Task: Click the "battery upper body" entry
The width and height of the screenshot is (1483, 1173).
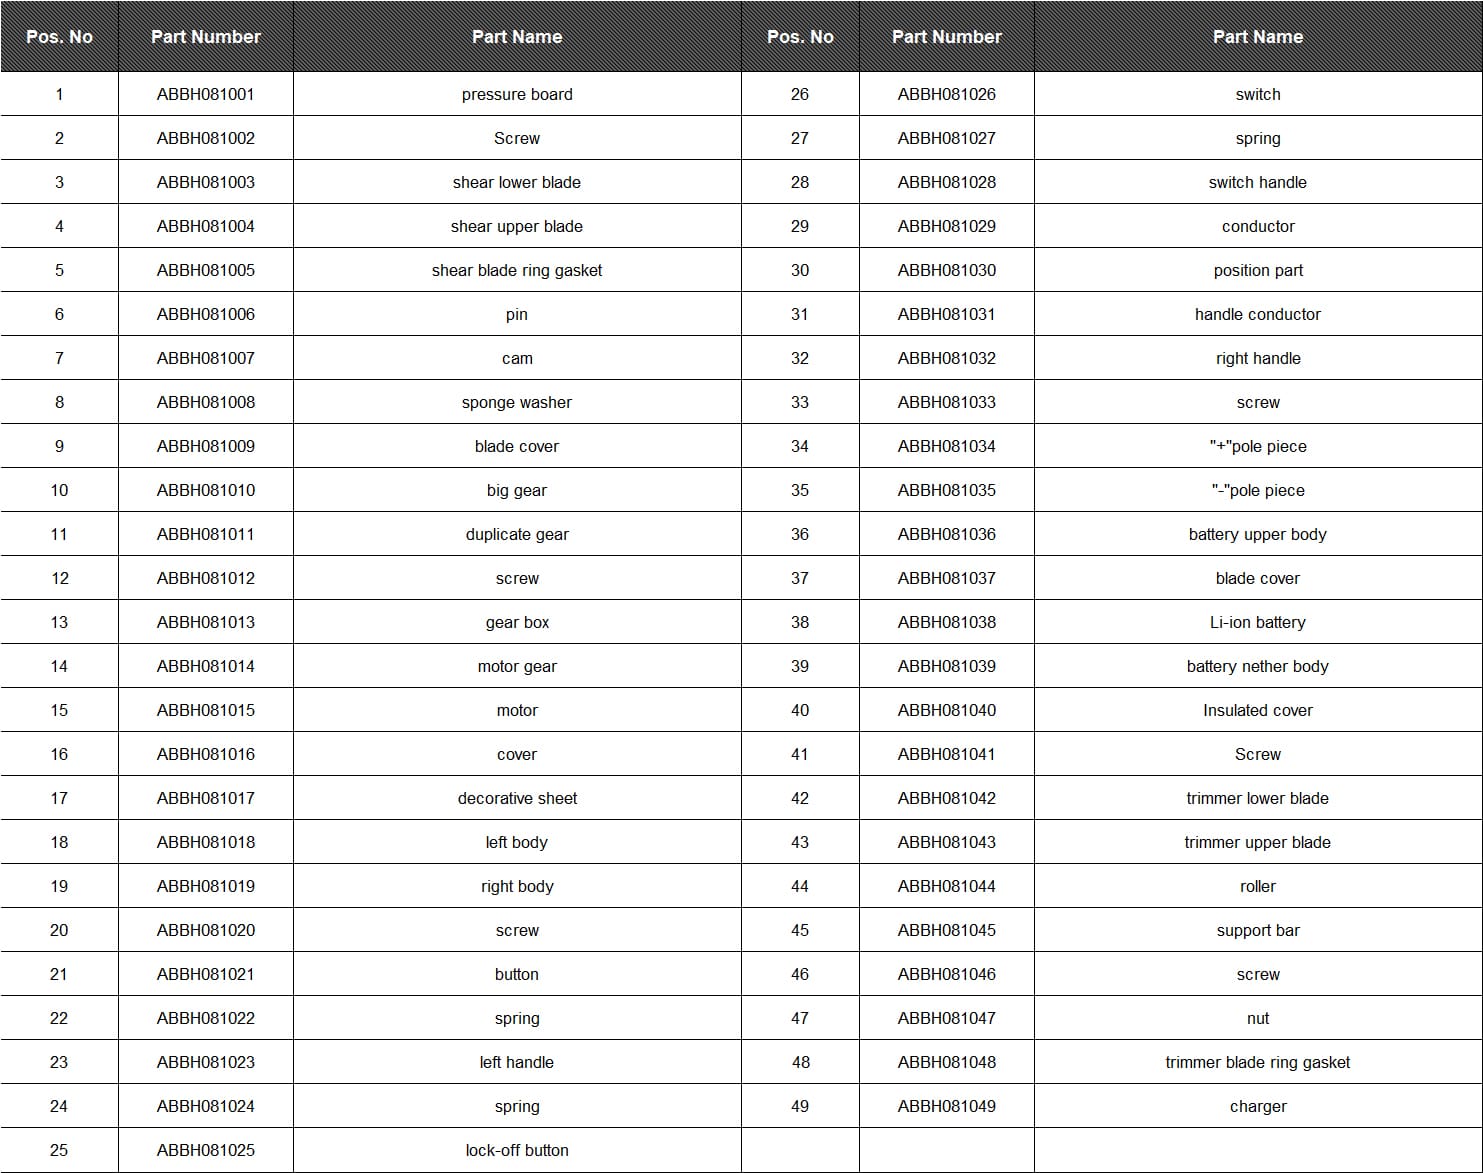Action: [x=1257, y=534]
